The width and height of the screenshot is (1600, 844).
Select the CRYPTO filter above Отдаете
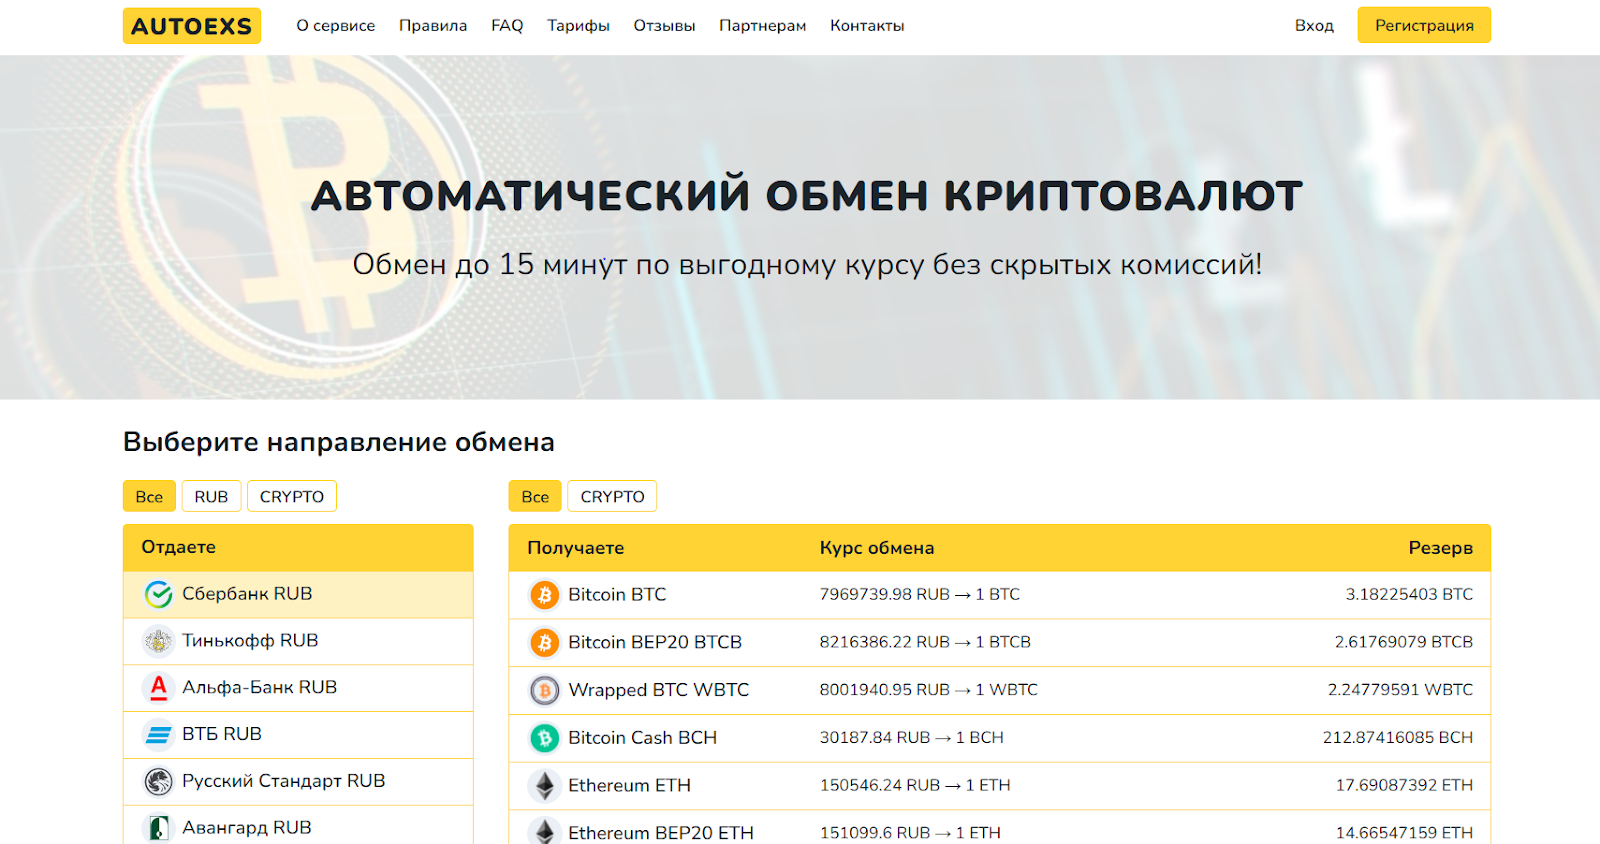point(292,496)
